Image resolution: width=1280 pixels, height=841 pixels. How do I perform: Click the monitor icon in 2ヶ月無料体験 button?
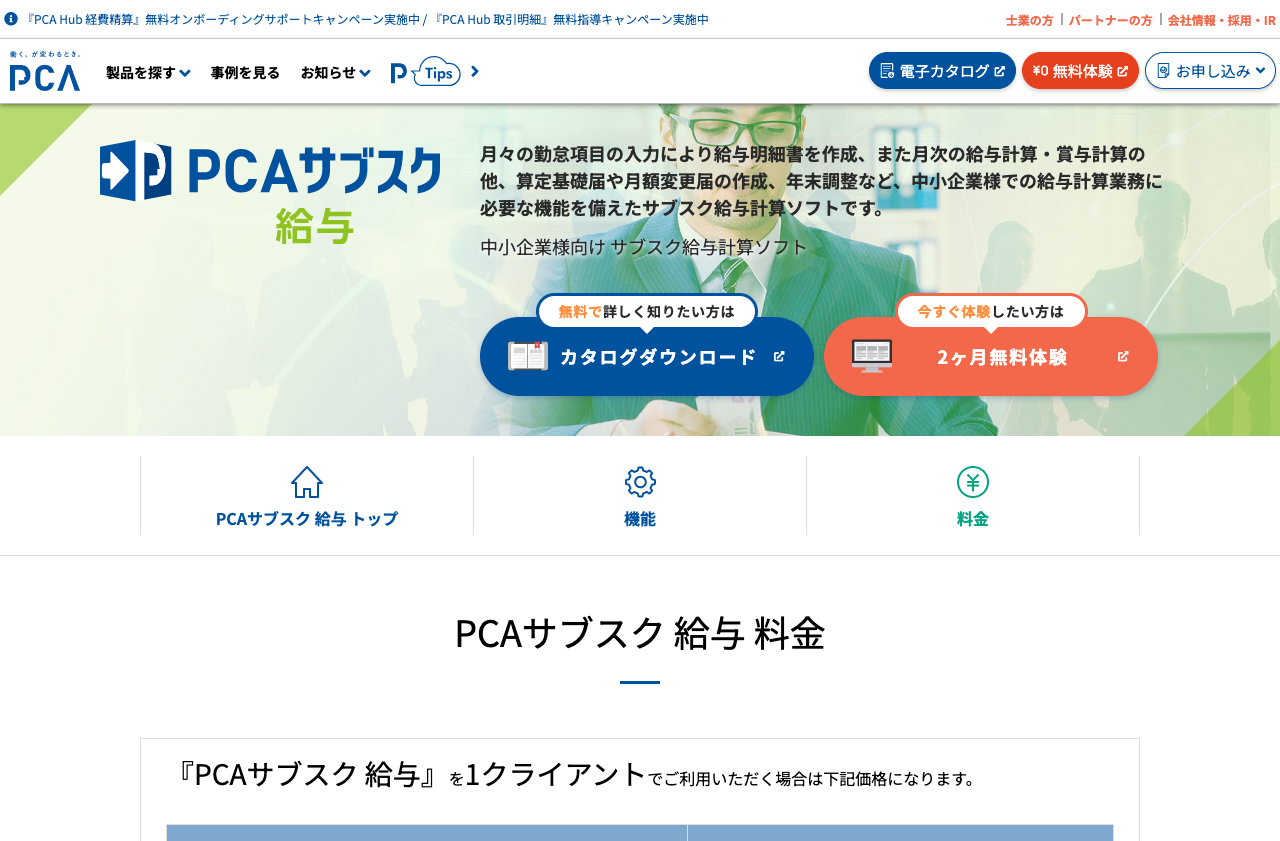(872, 355)
